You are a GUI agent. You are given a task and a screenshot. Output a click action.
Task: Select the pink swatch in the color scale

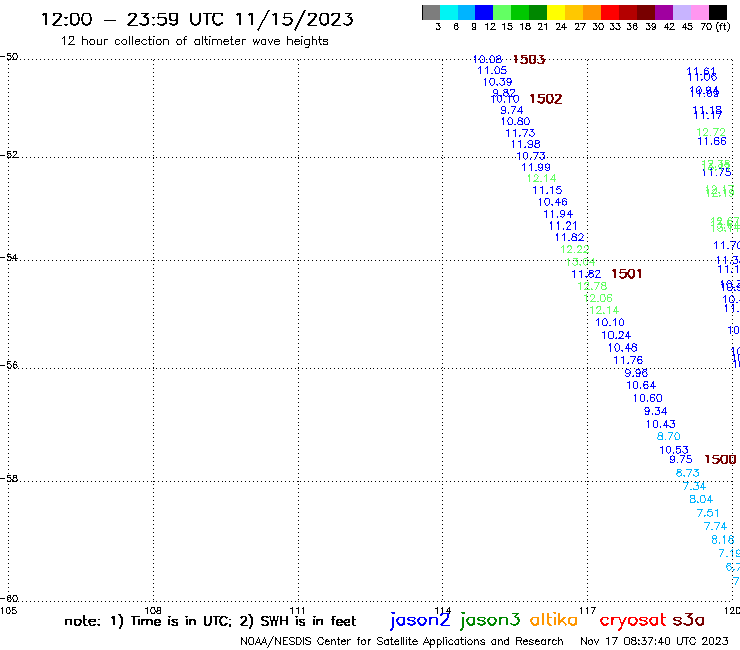click(x=699, y=12)
